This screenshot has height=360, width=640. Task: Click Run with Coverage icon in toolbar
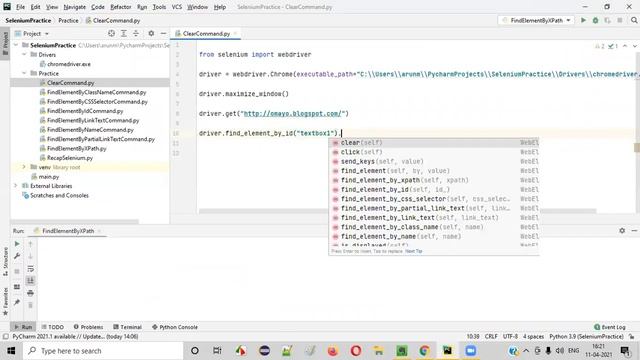tap(608, 20)
